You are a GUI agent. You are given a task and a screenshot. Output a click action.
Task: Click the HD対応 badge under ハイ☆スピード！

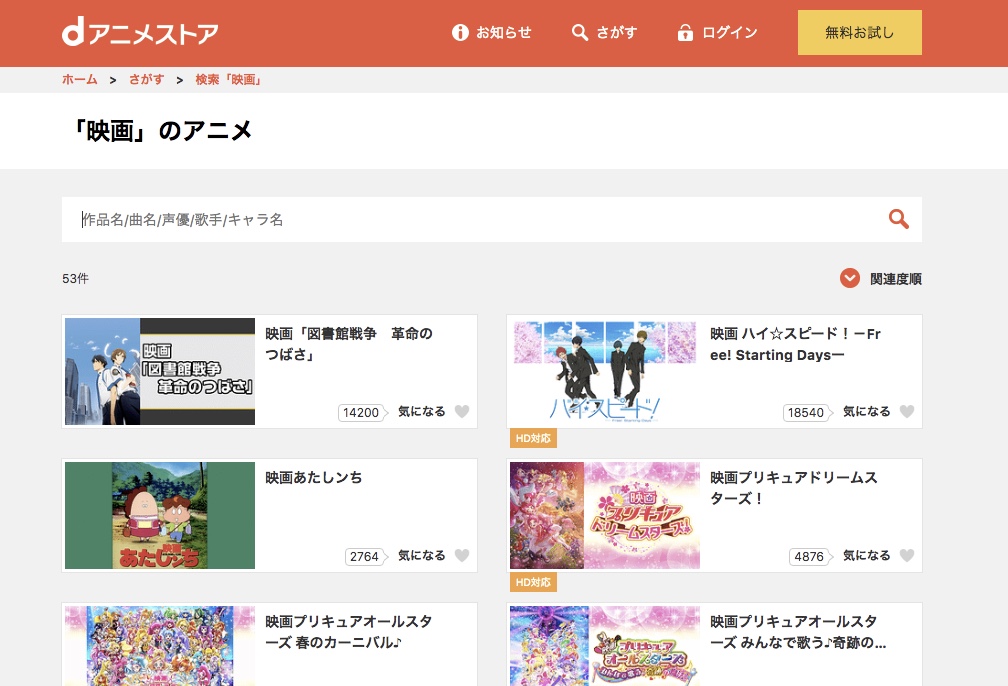pos(533,438)
